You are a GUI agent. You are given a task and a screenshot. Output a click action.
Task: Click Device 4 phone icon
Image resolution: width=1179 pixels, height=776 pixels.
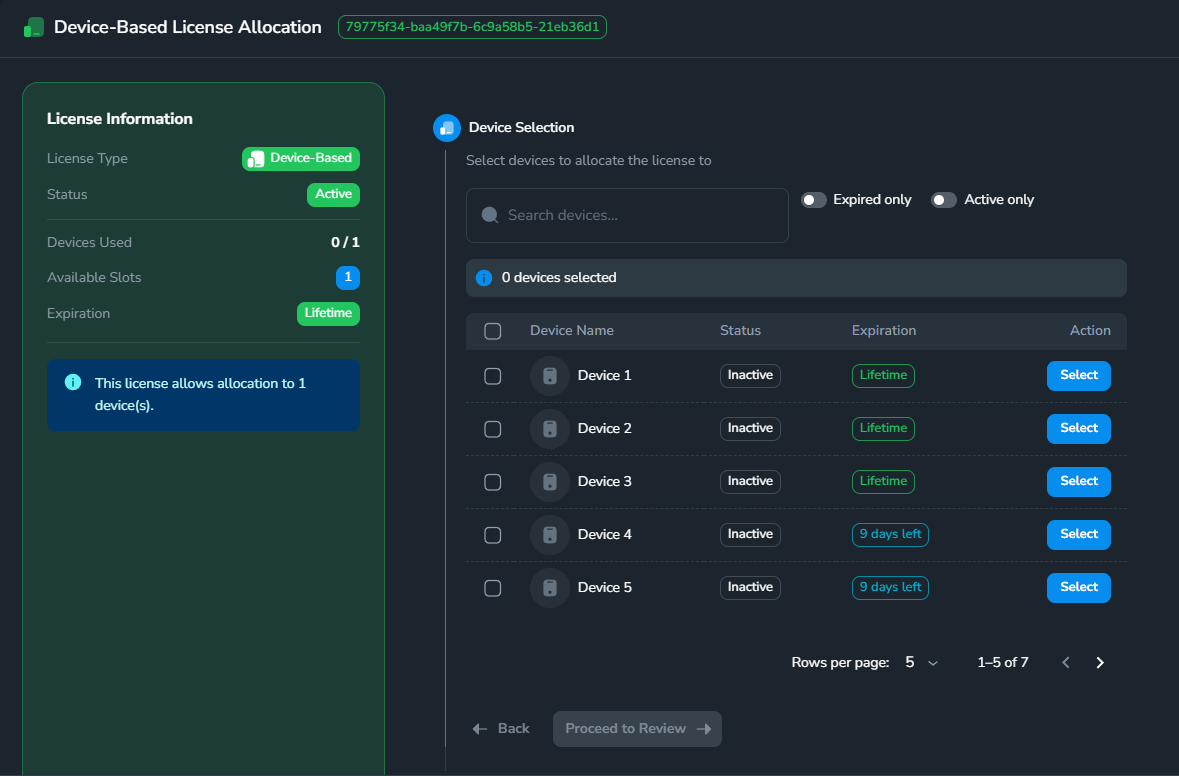click(x=550, y=535)
